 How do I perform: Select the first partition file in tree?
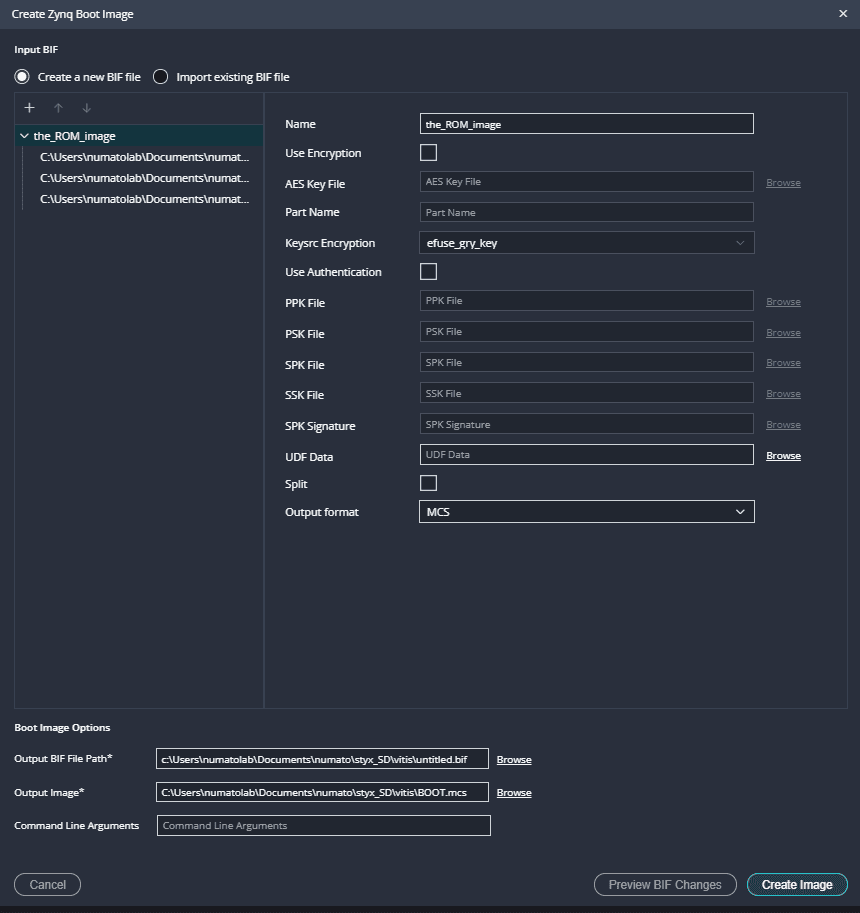tap(144, 157)
